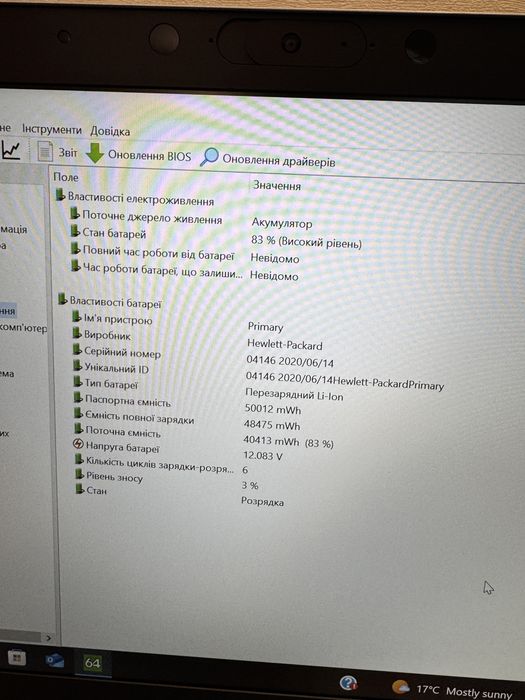Click icon beside Поточна ємність

coord(79,429)
